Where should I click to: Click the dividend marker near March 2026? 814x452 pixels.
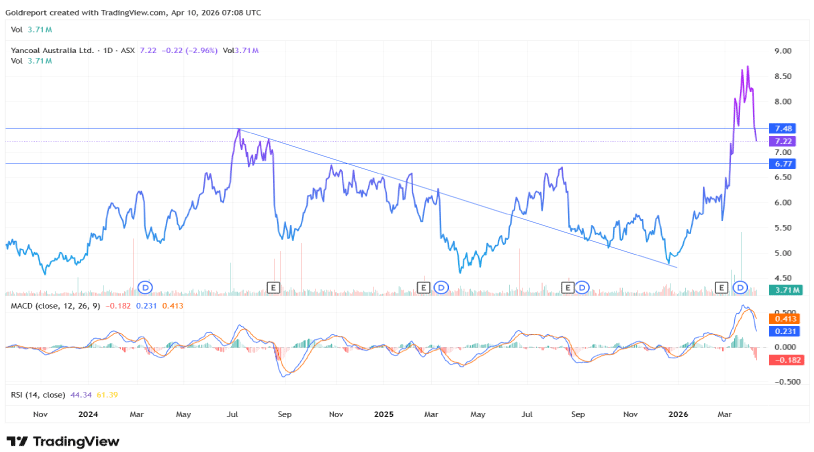tap(741, 287)
